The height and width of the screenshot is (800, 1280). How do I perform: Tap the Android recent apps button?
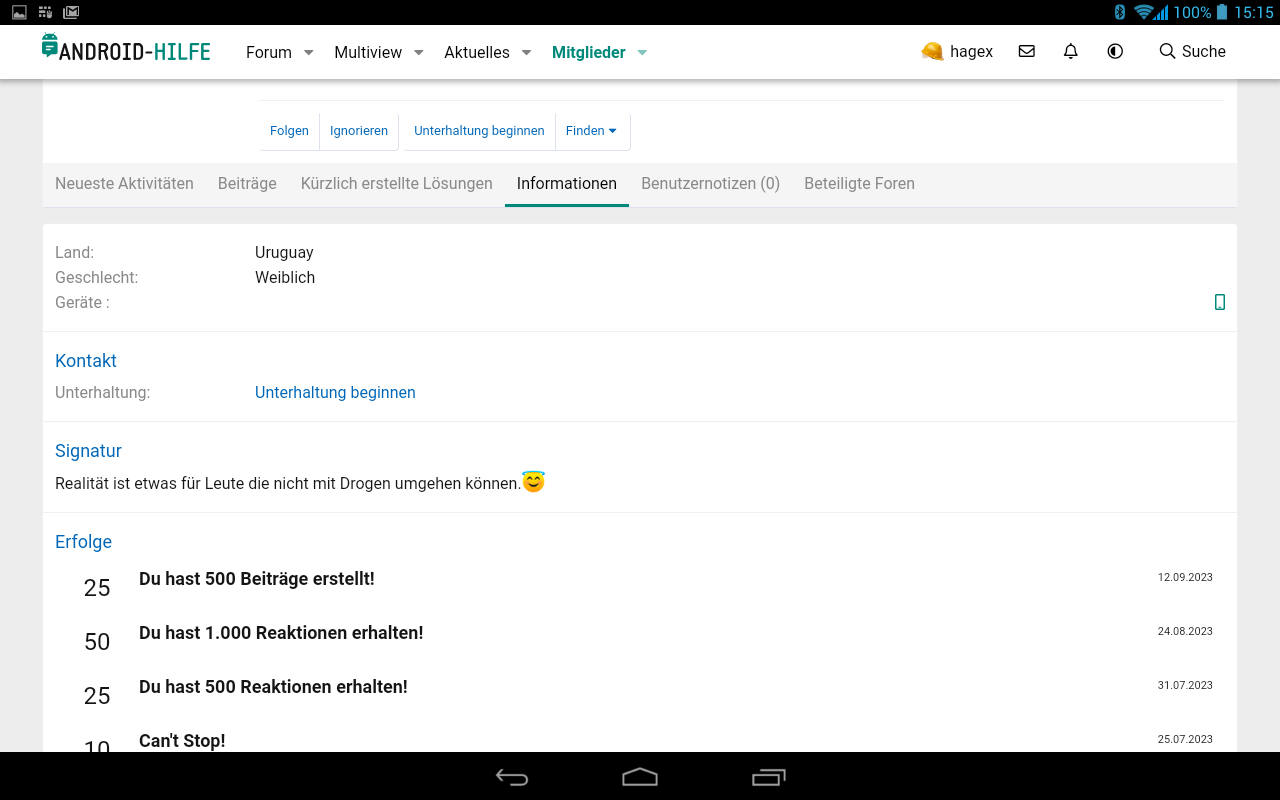(768, 777)
